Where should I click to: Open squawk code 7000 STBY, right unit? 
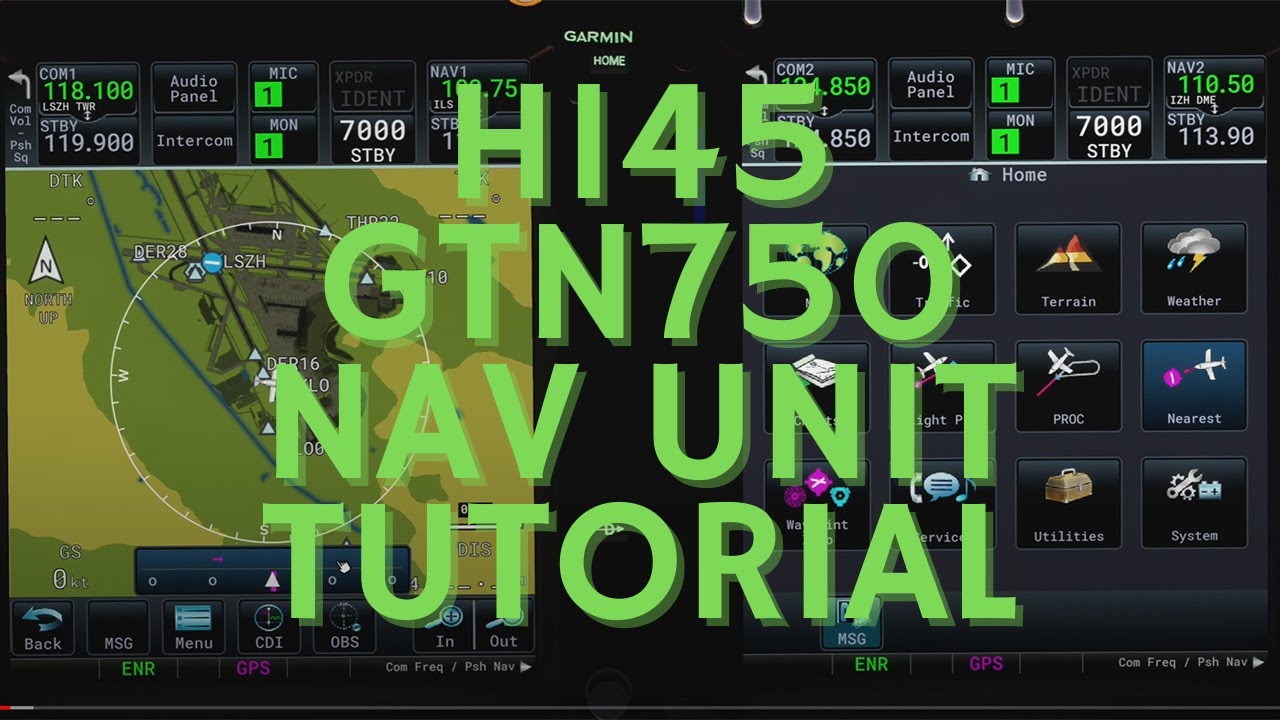point(1109,134)
